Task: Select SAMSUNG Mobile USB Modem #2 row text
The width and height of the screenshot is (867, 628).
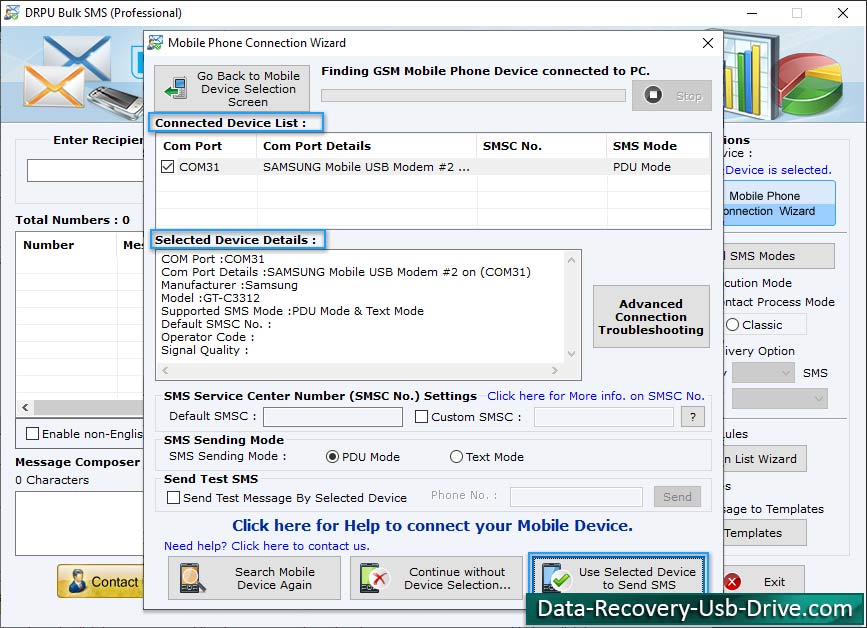Action: coord(366,167)
